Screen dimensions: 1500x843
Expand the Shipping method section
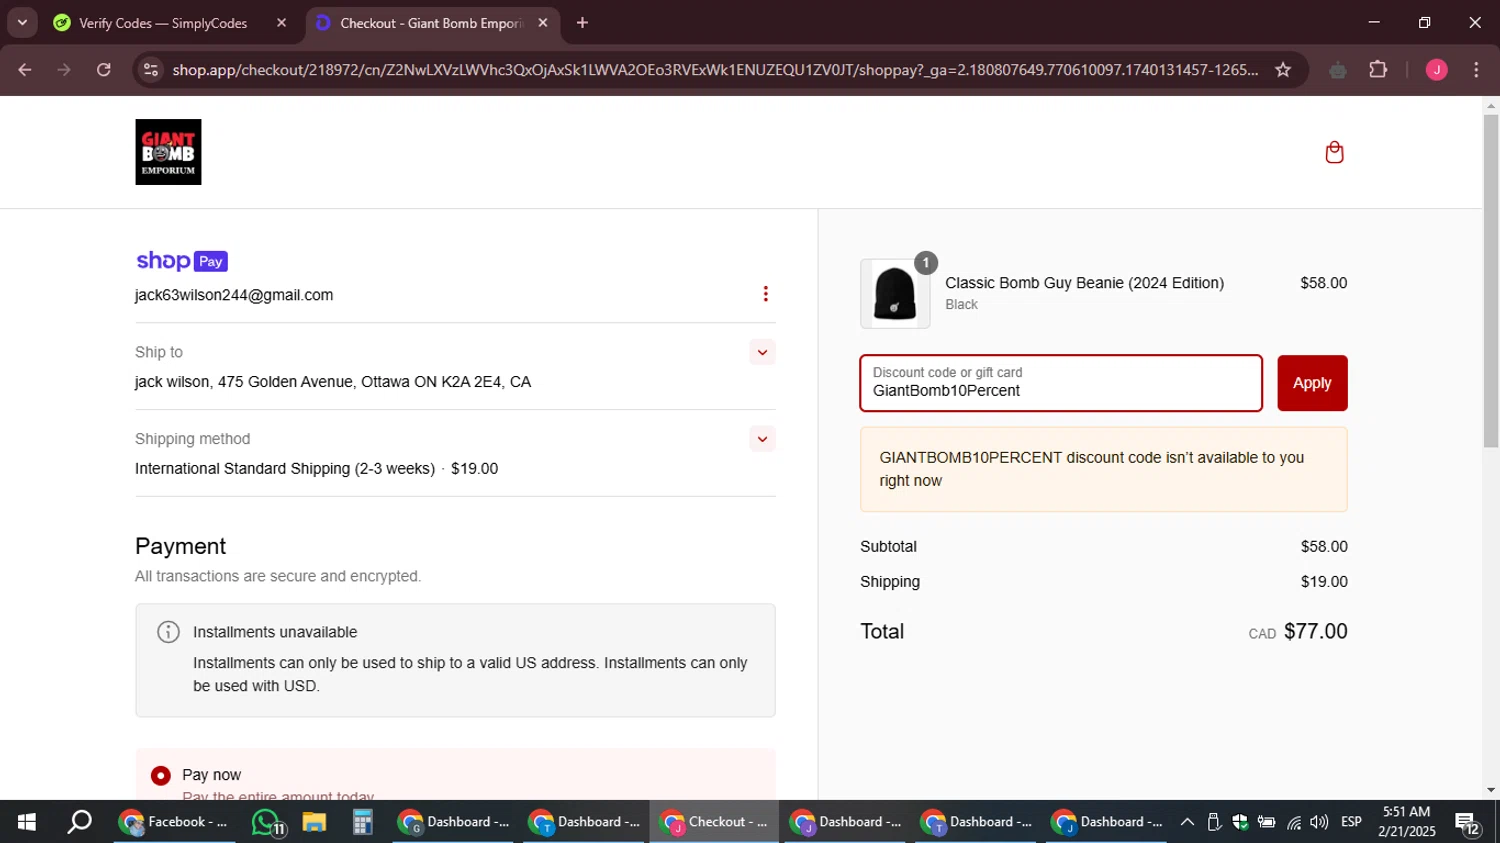point(762,439)
